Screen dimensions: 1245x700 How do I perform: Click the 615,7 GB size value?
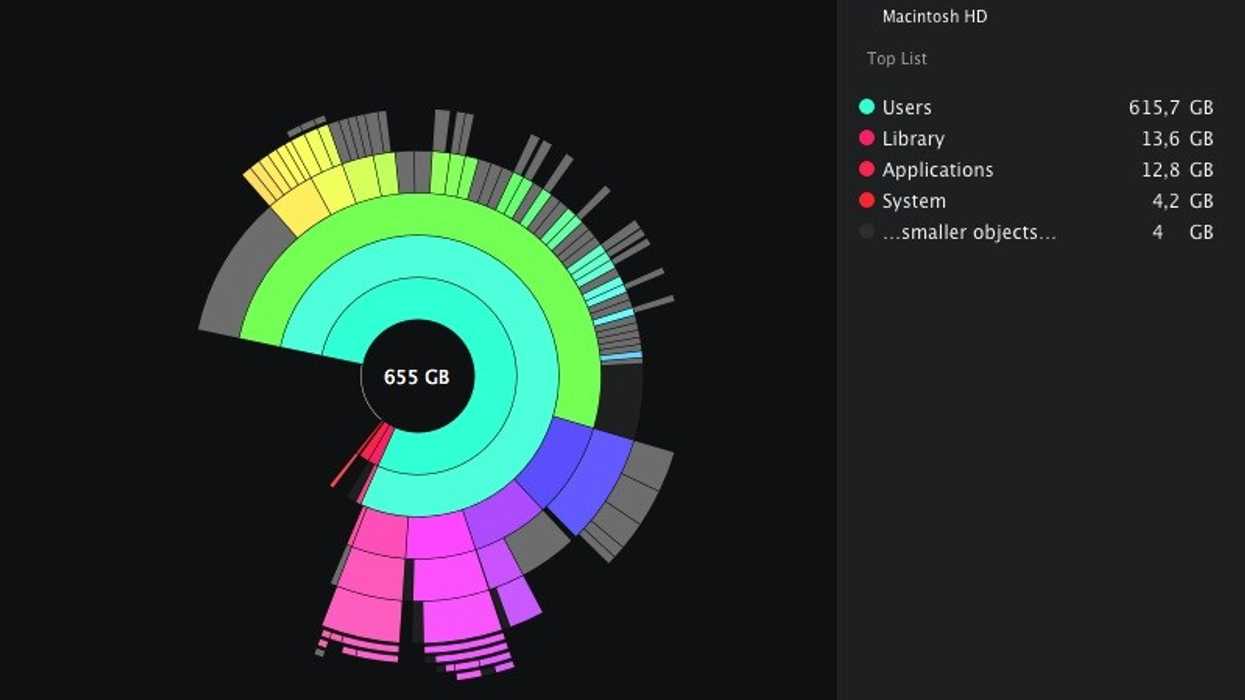coord(1171,107)
